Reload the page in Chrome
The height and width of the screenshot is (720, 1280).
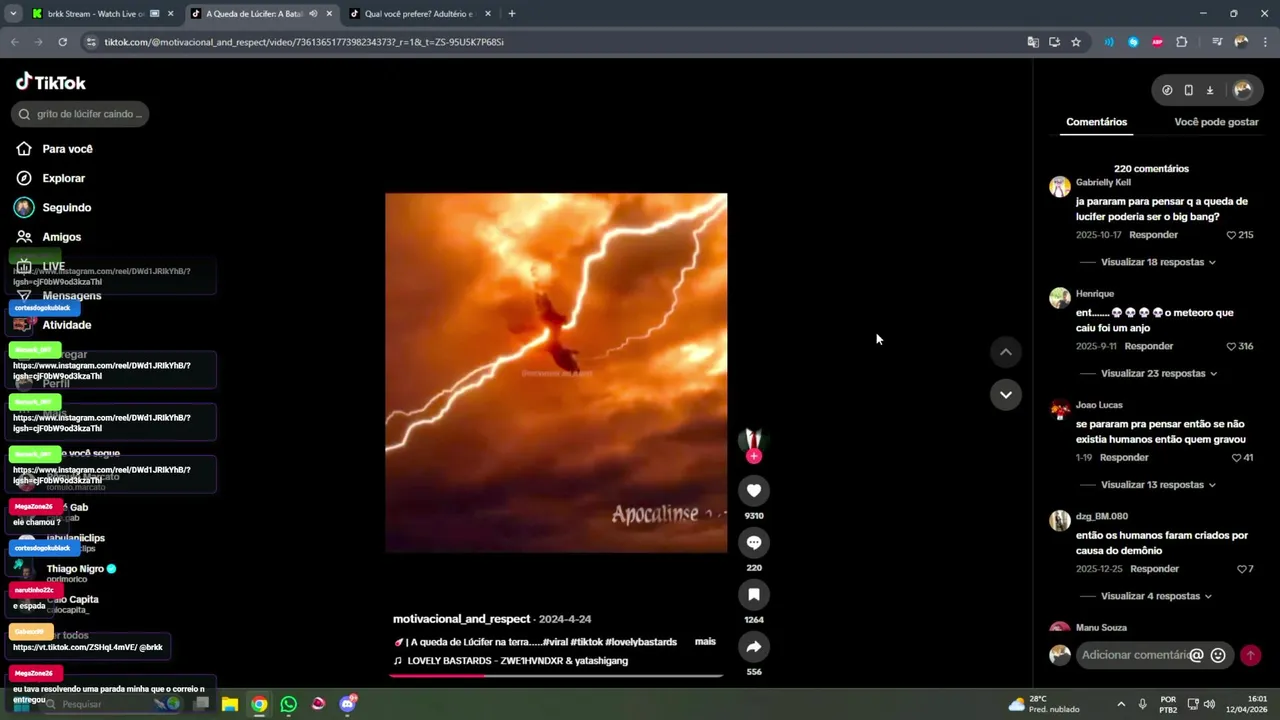coord(62,42)
